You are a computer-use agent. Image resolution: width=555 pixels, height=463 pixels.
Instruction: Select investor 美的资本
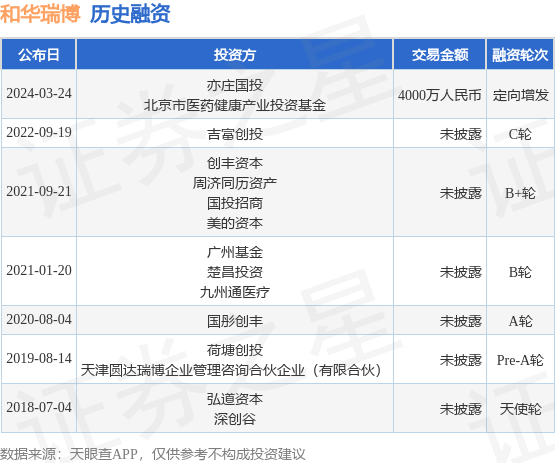(x=235, y=223)
